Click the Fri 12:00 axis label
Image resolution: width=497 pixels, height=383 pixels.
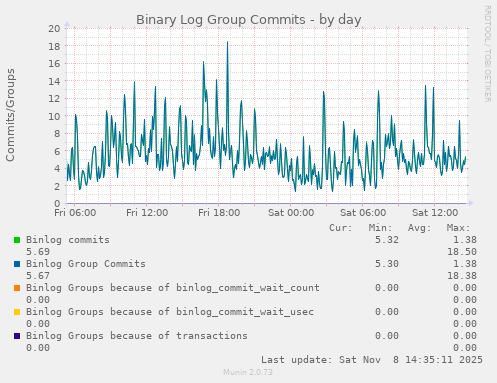tap(147, 212)
